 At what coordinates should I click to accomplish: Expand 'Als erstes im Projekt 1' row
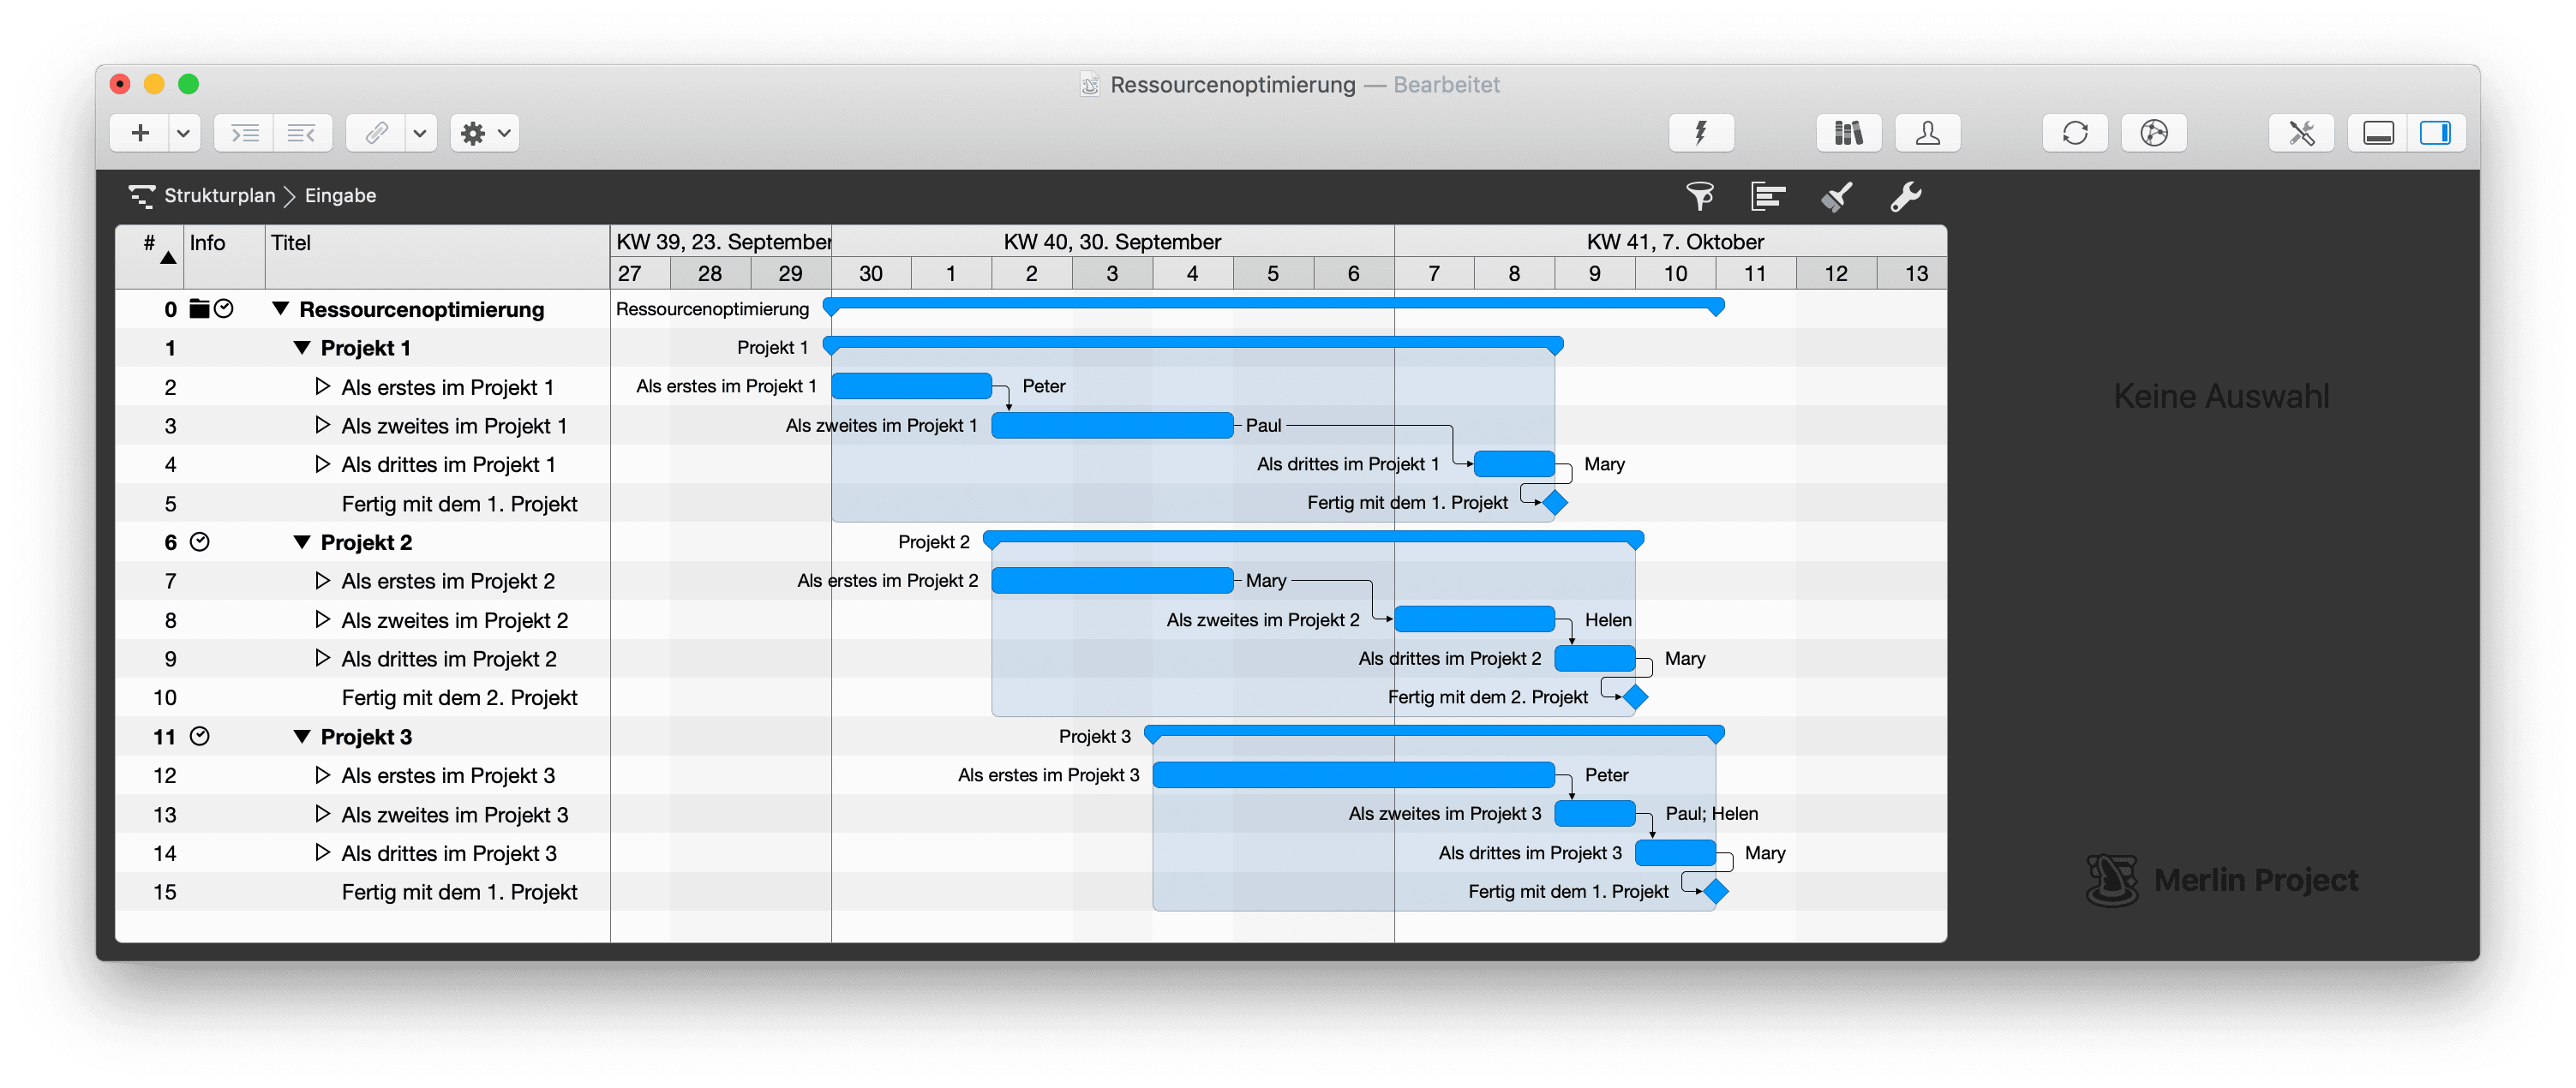point(322,386)
